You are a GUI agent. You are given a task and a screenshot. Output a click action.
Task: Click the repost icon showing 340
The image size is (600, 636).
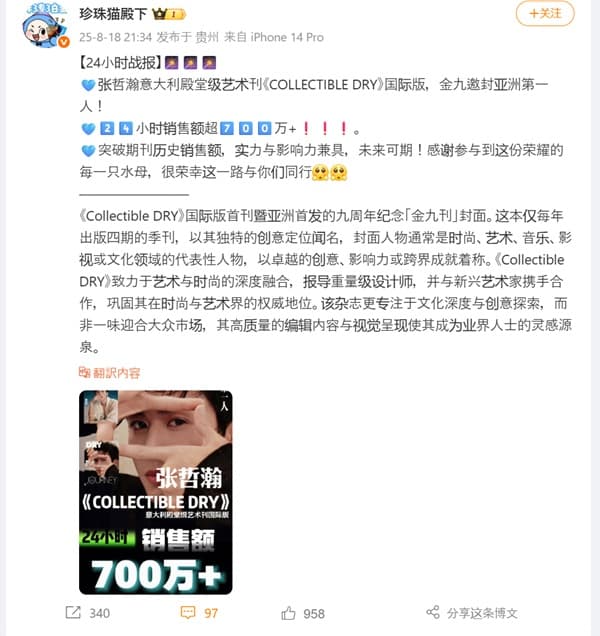tap(73, 612)
